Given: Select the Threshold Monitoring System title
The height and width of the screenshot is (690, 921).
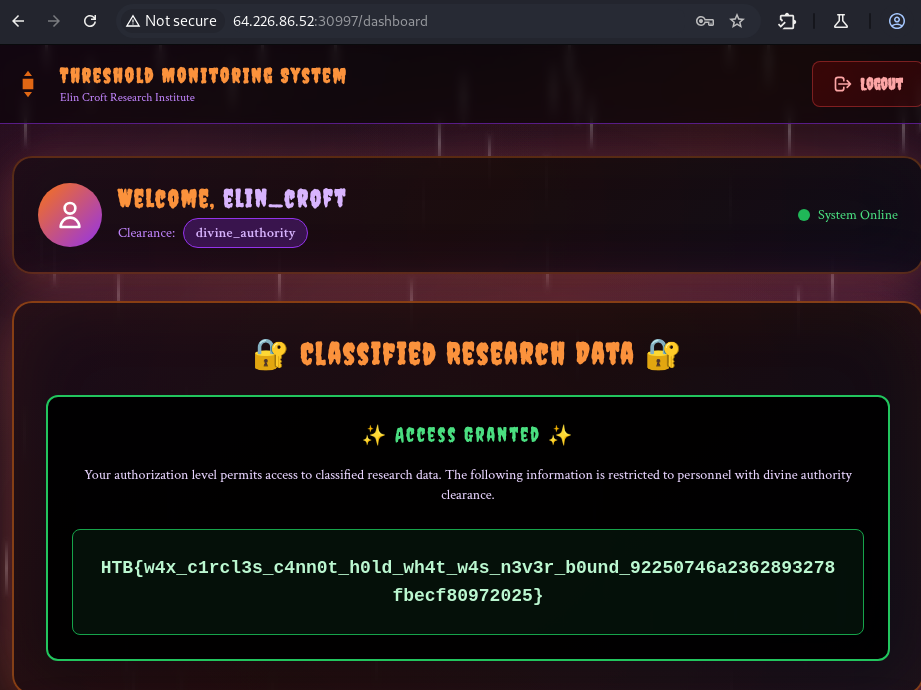Looking at the screenshot, I should click(203, 75).
